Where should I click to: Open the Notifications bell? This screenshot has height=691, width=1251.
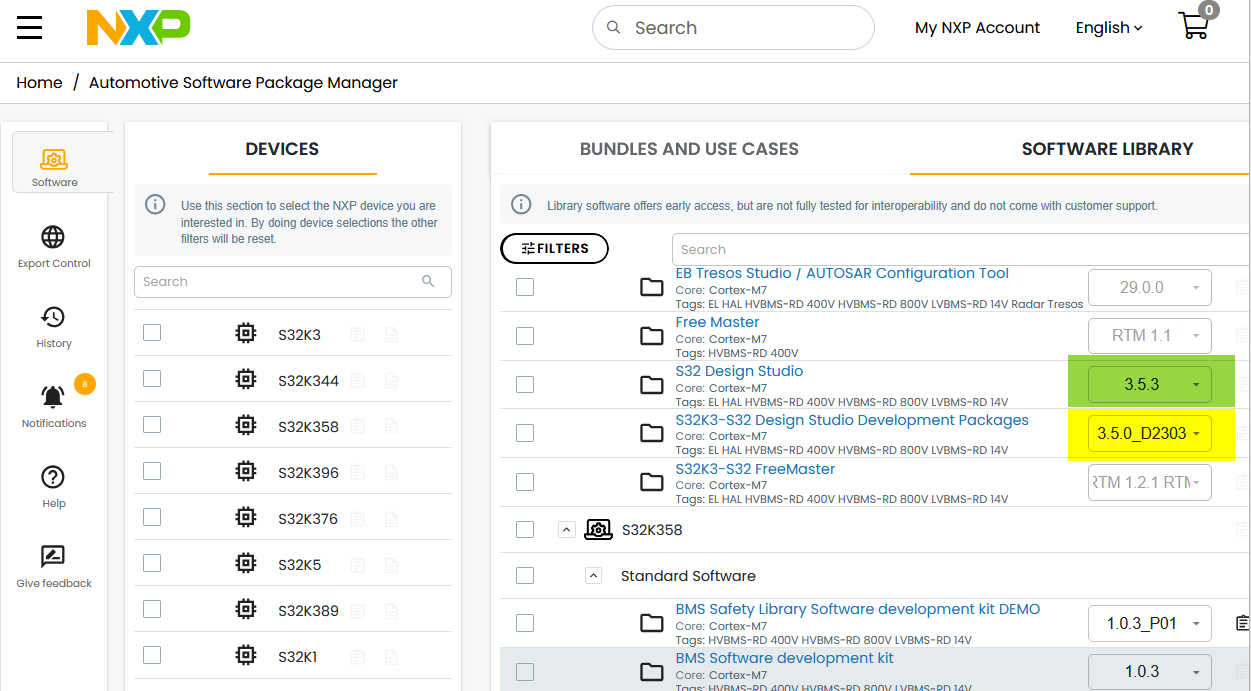pos(53,397)
